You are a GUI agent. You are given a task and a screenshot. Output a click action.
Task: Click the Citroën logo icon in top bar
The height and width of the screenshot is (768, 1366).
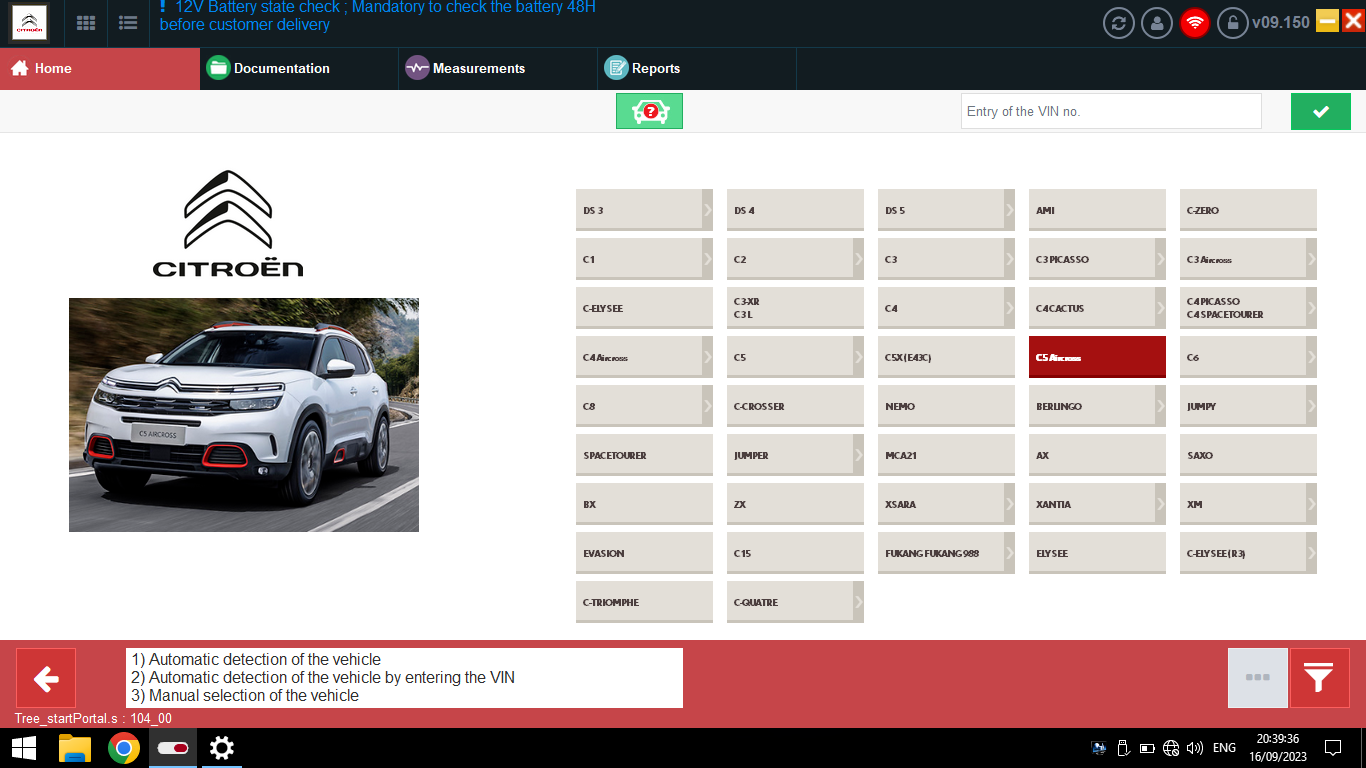[x=30, y=22]
